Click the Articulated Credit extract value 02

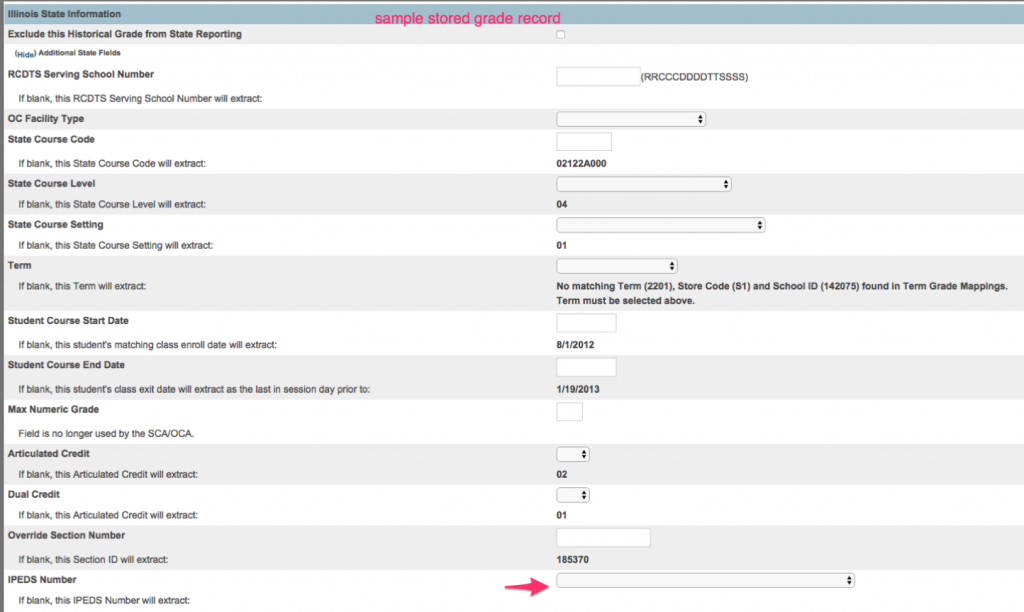coord(562,475)
